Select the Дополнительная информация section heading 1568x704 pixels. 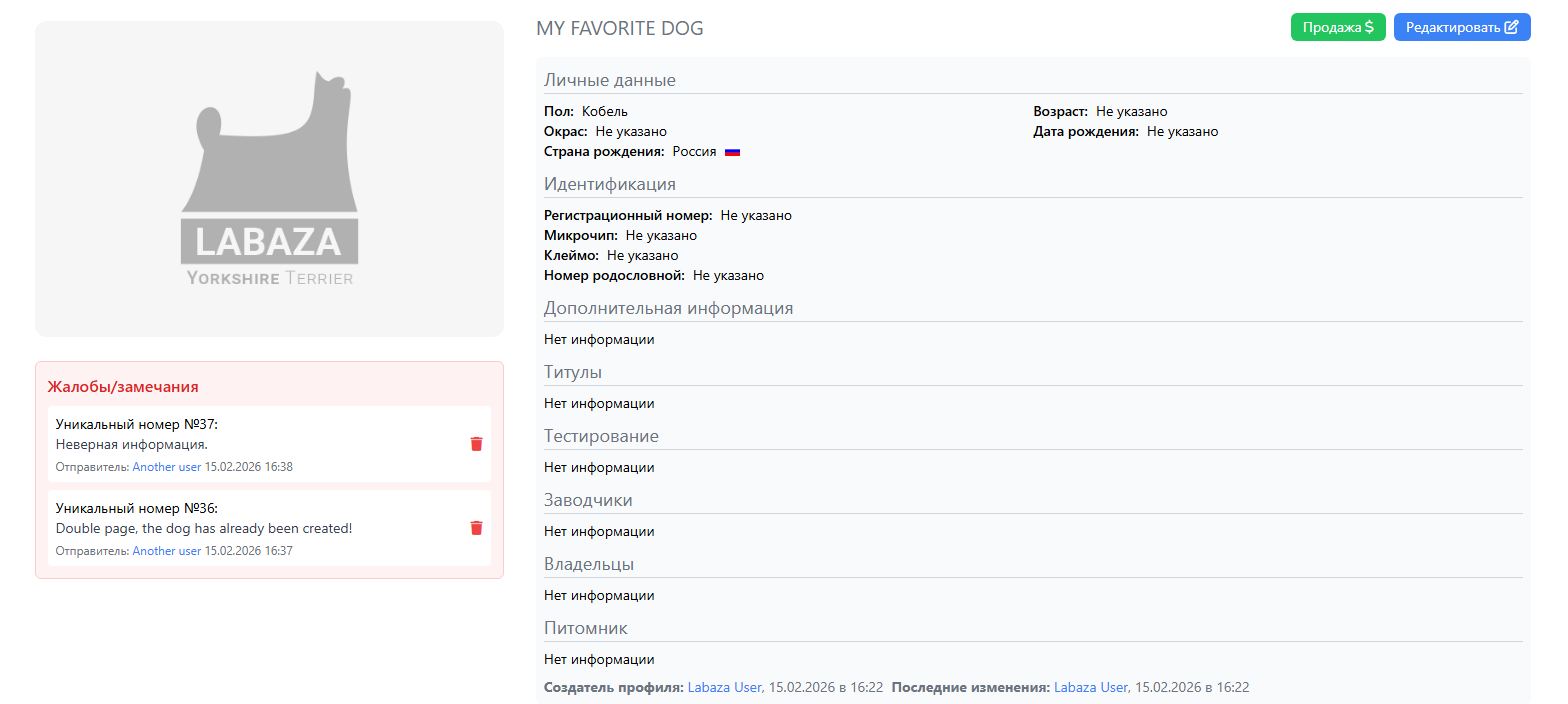coord(668,309)
